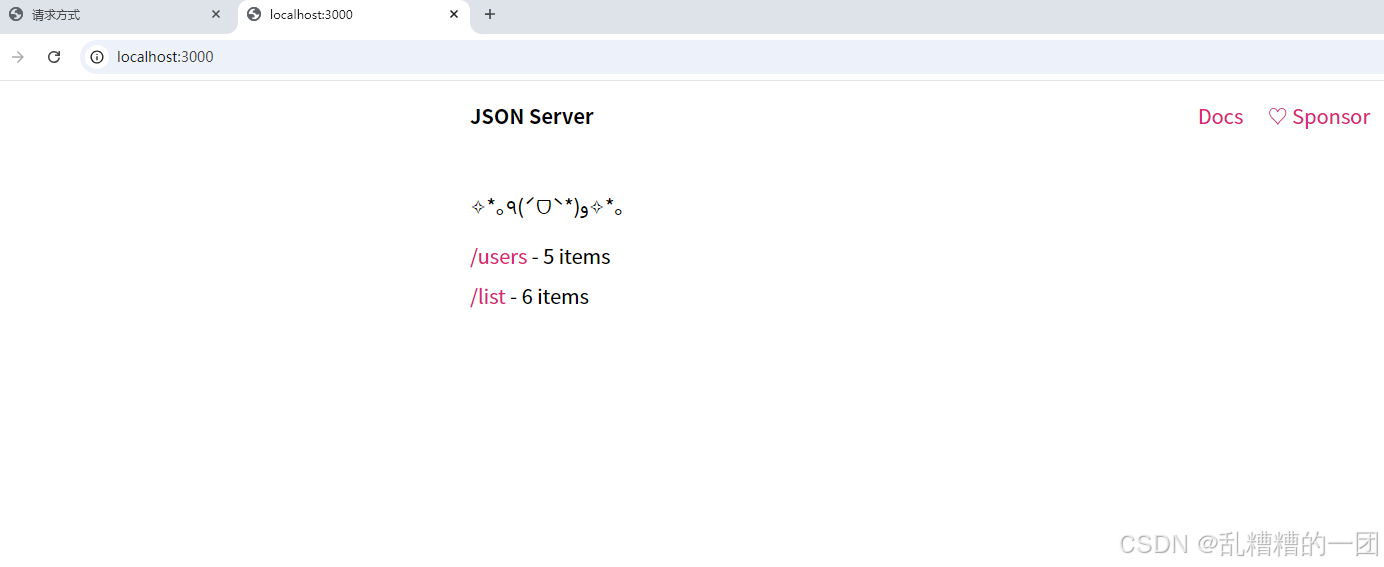This screenshot has width=1384, height=567.
Task: Open the Sponsor link
Action: (1319, 117)
